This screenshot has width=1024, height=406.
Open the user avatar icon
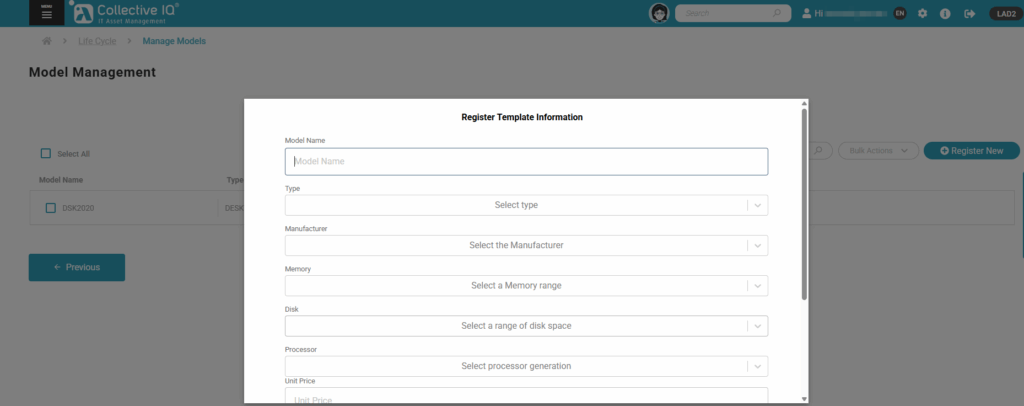point(659,13)
